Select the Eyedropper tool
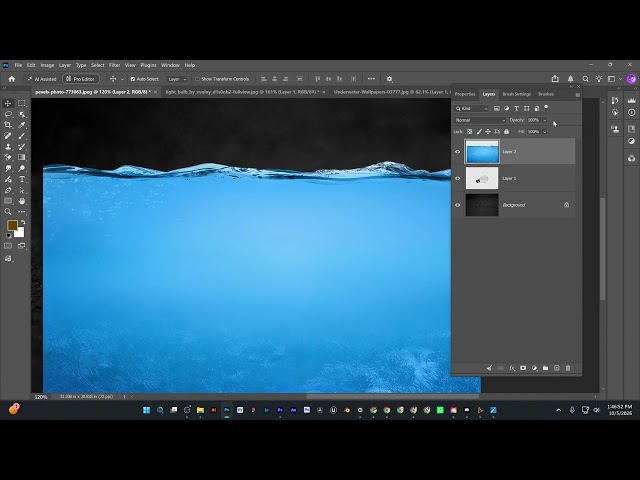The width and height of the screenshot is (640, 480). click(22, 125)
